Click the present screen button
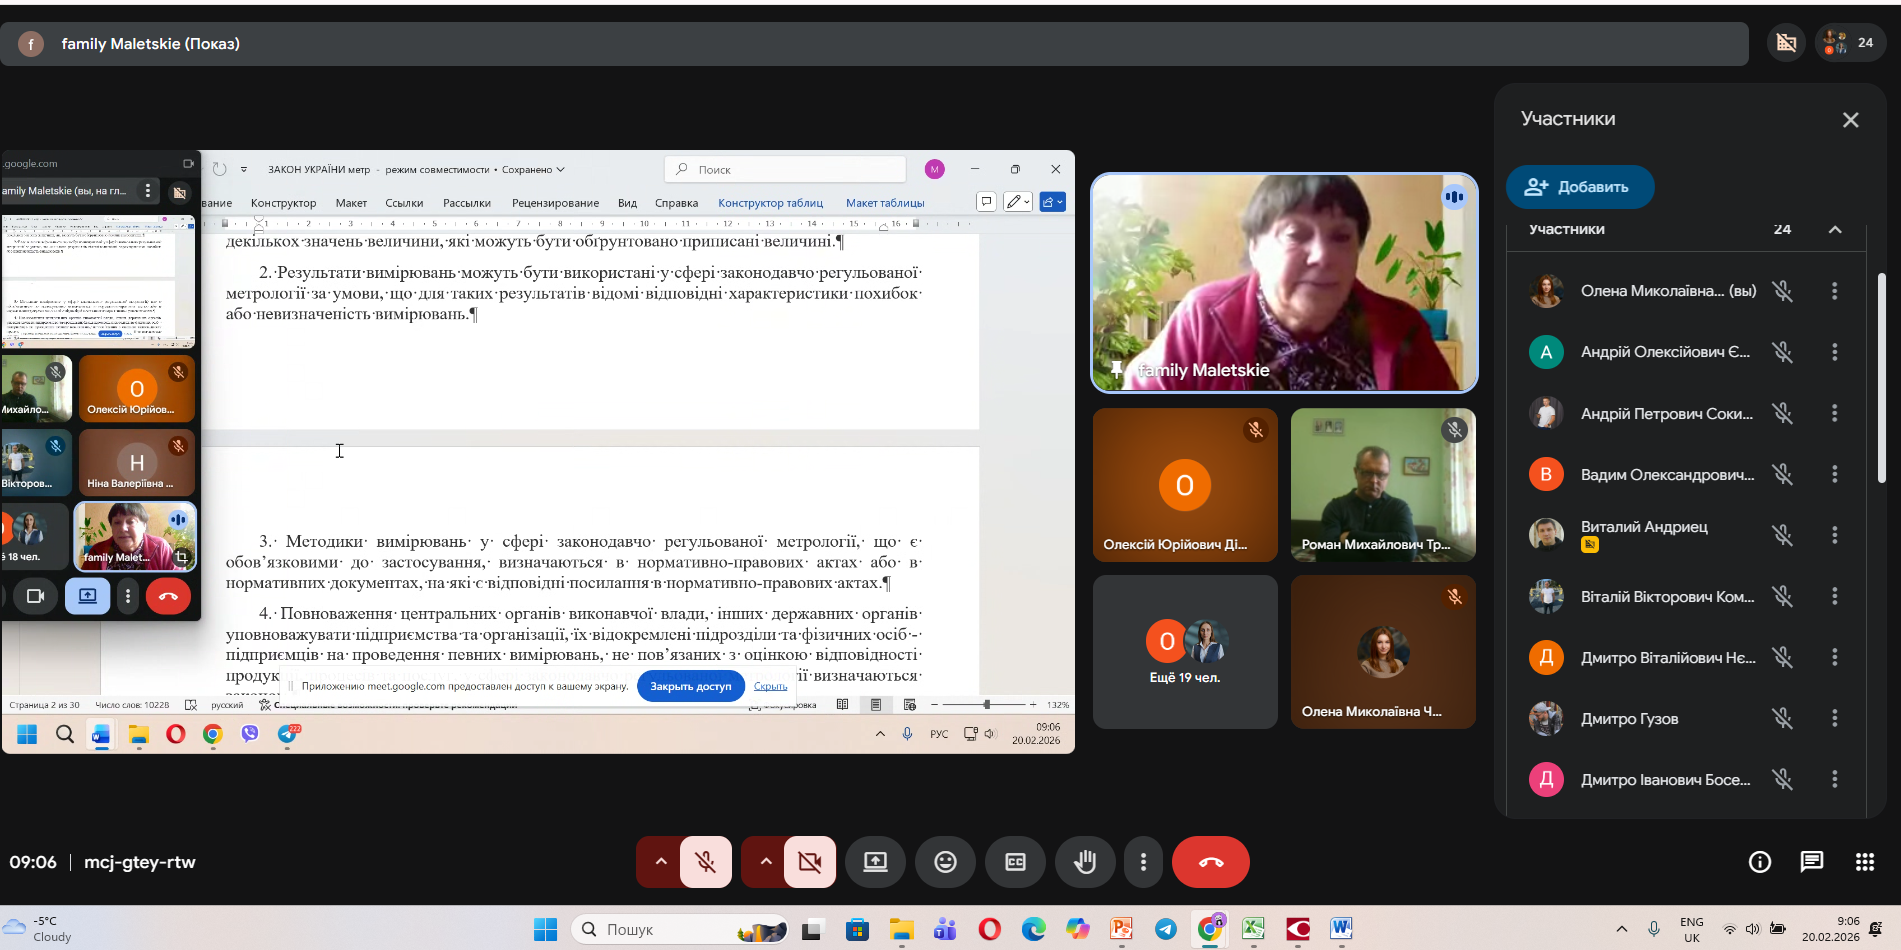The image size is (1901, 950). coord(875,862)
